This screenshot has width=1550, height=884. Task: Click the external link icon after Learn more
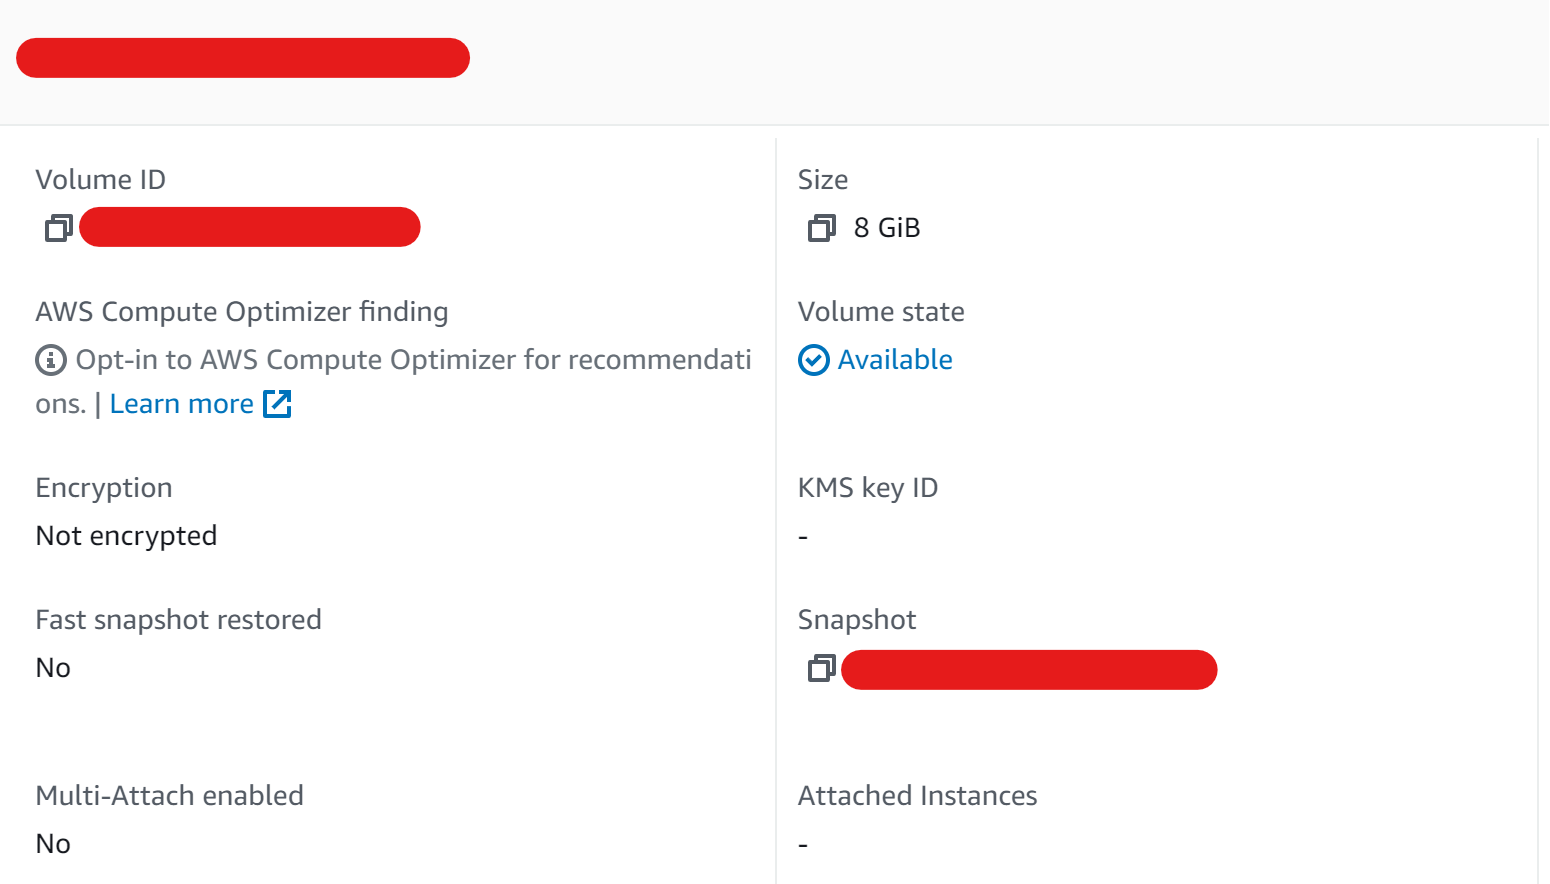(277, 404)
